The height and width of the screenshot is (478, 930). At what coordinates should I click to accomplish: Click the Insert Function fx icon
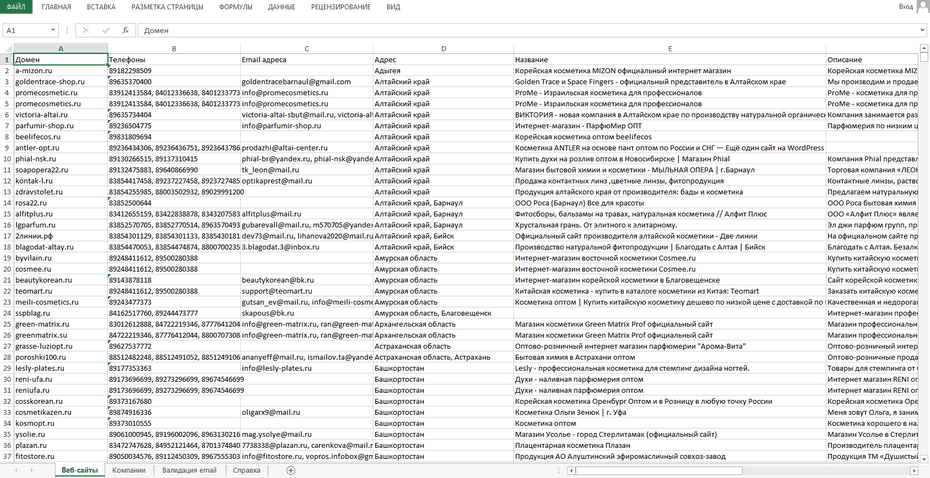[124, 31]
